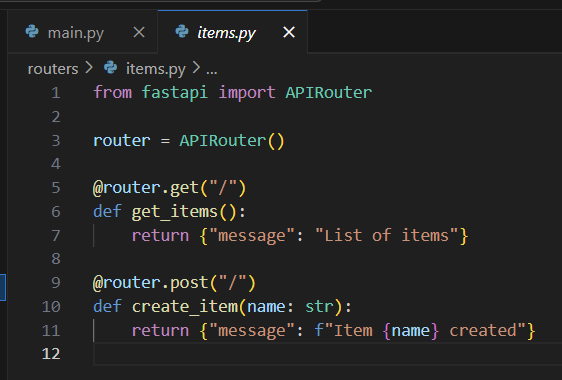Click the 'def' keyword on line 6
The width and height of the screenshot is (562, 380).
coord(108,211)
